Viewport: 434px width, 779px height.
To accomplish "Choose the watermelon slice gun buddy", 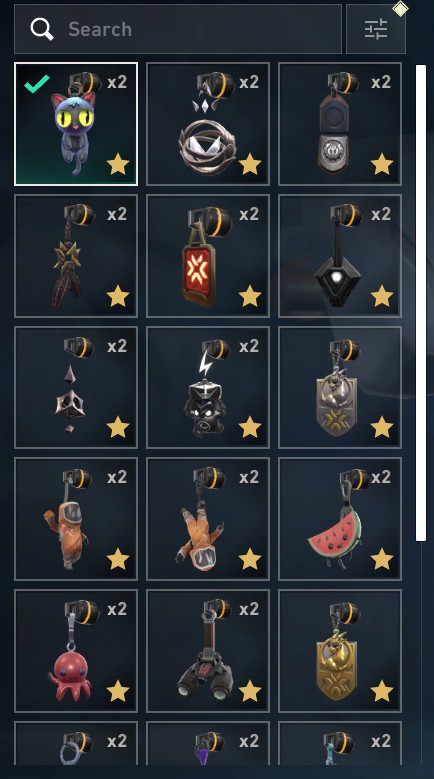I will (340, 519).
